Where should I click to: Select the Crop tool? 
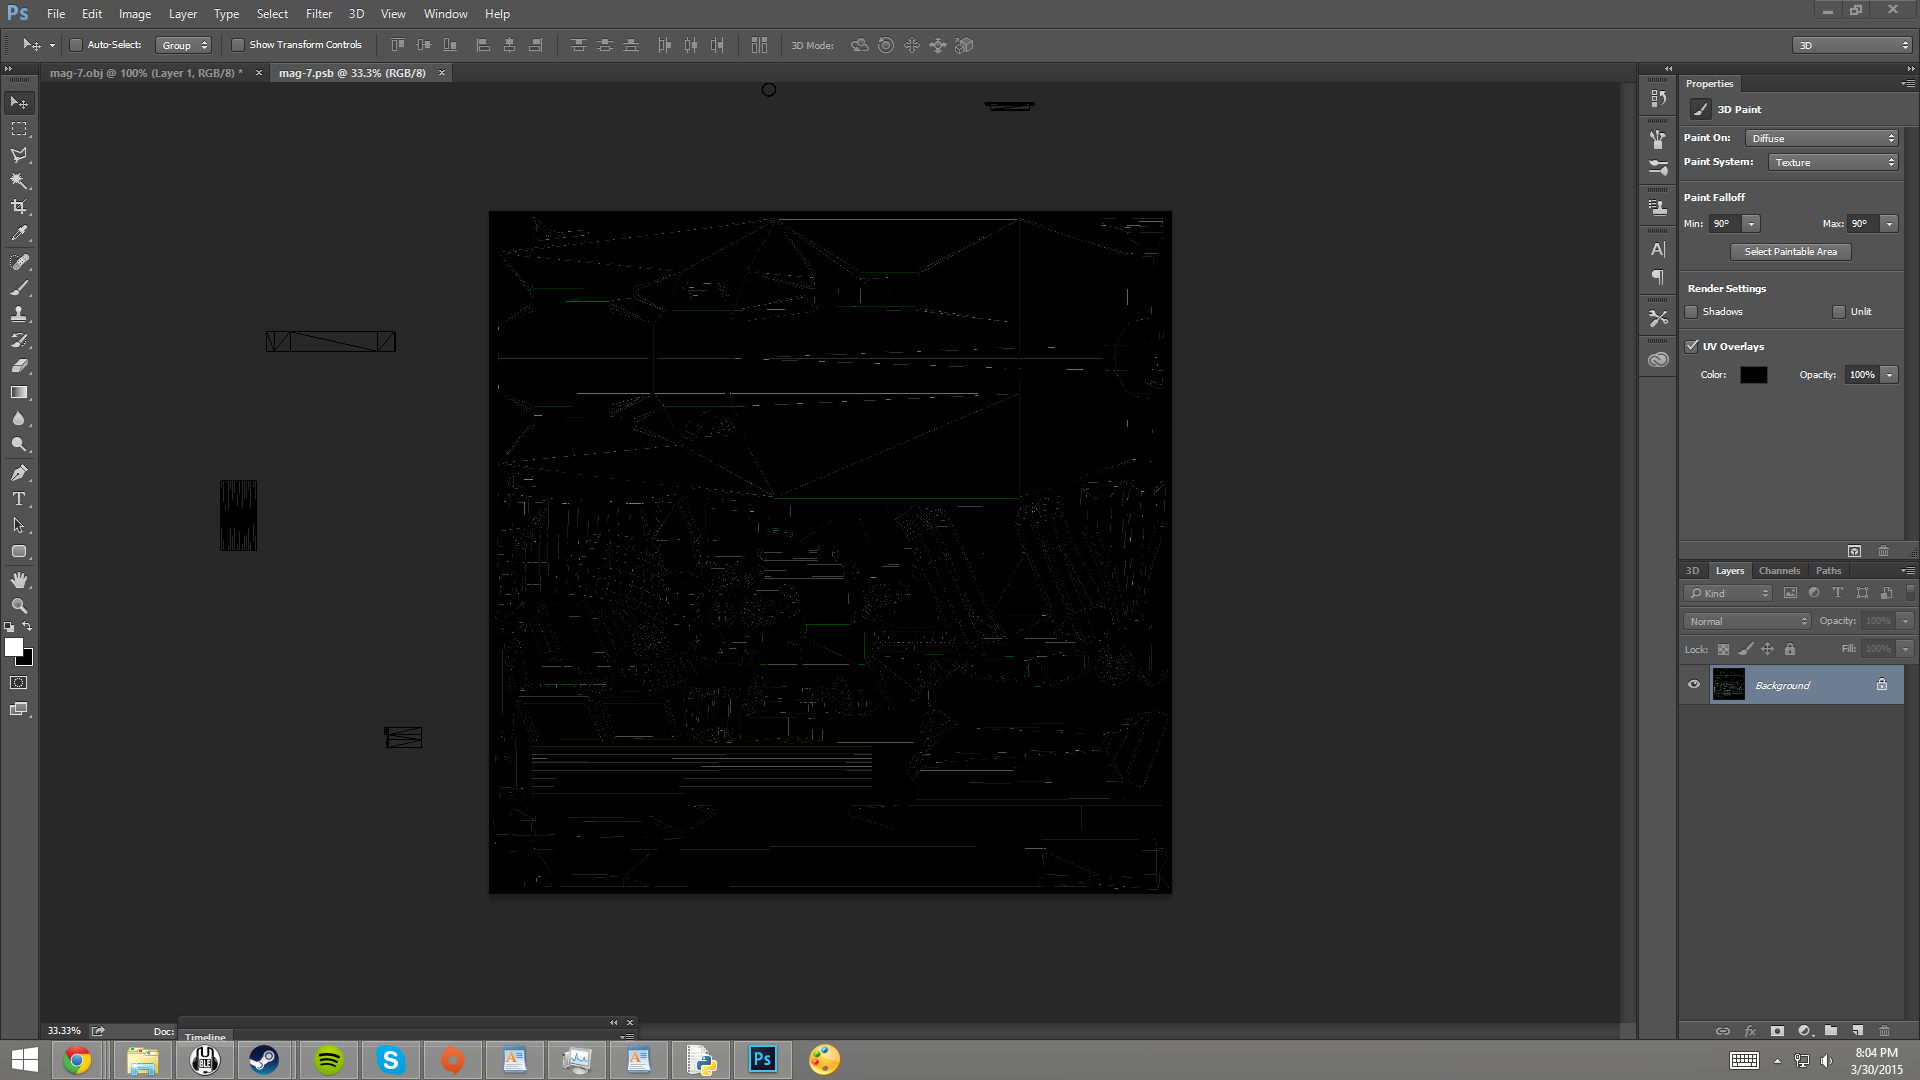pyautogui.click(x=19, y=207)
